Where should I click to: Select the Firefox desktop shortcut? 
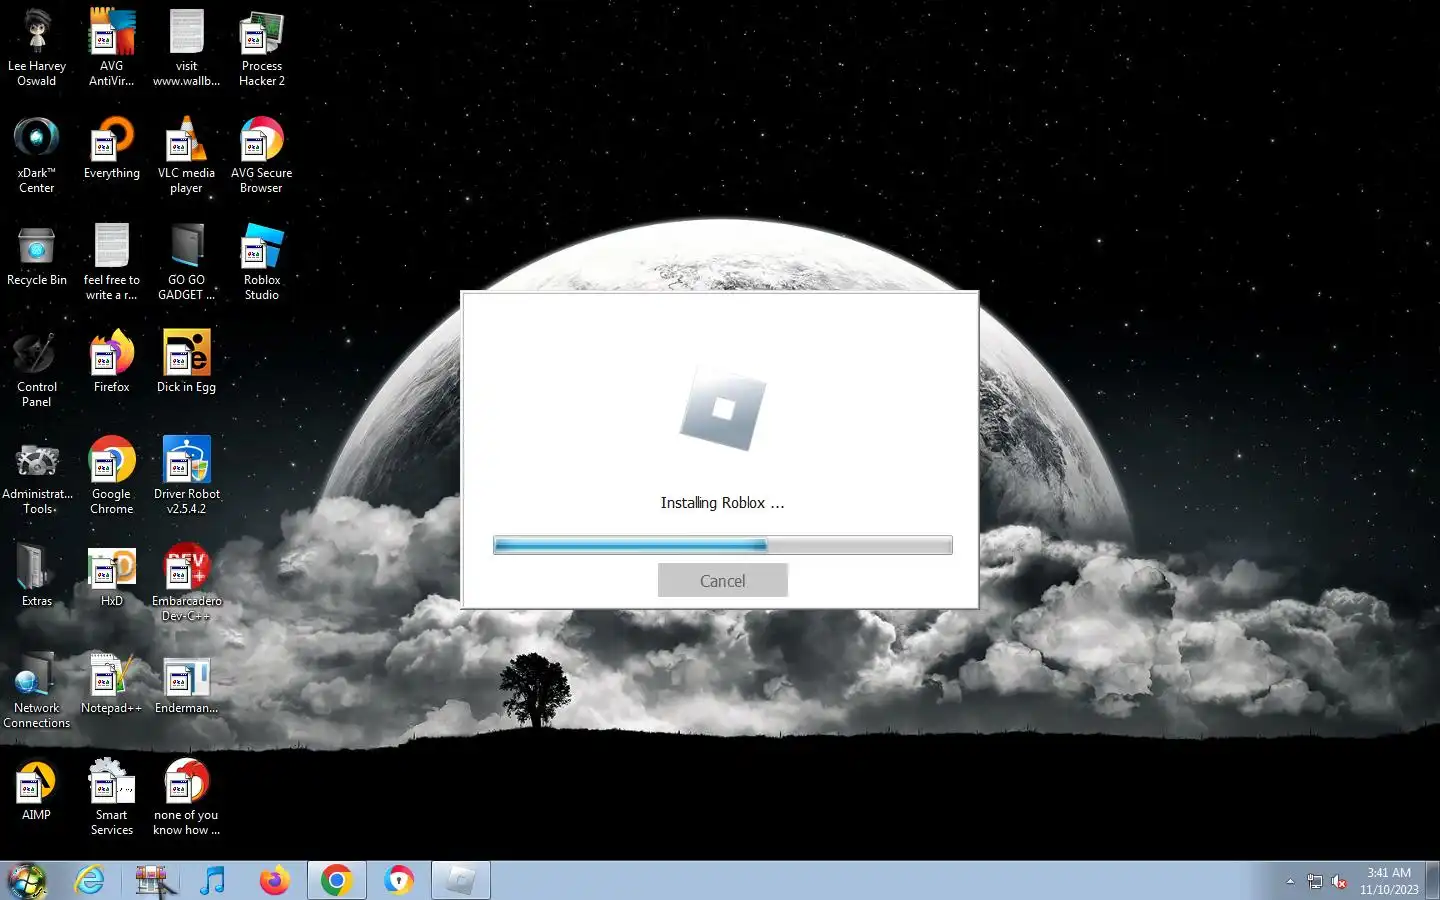coord(112,362)
